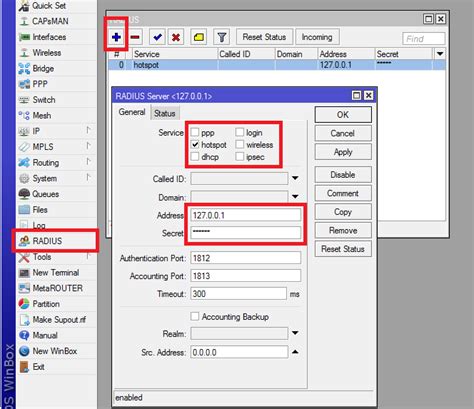
Task: Click the Secret password field
Action: 246,232
